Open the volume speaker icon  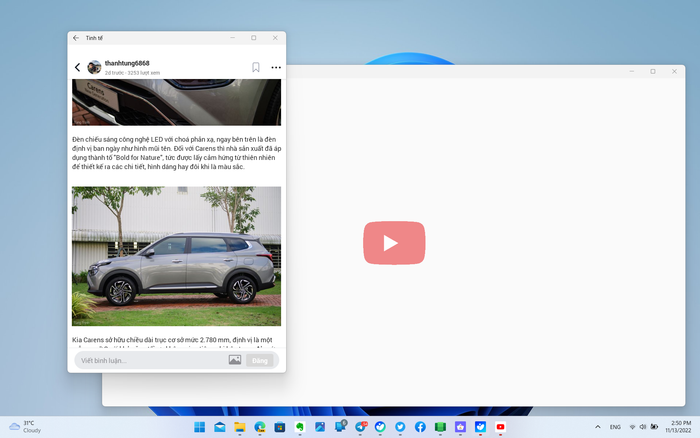click(x=643, y=427)
